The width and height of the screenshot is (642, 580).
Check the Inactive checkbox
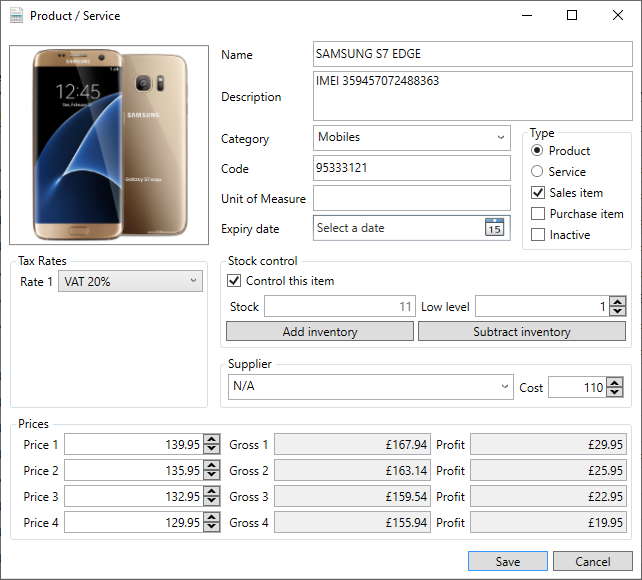click(538, 235)
